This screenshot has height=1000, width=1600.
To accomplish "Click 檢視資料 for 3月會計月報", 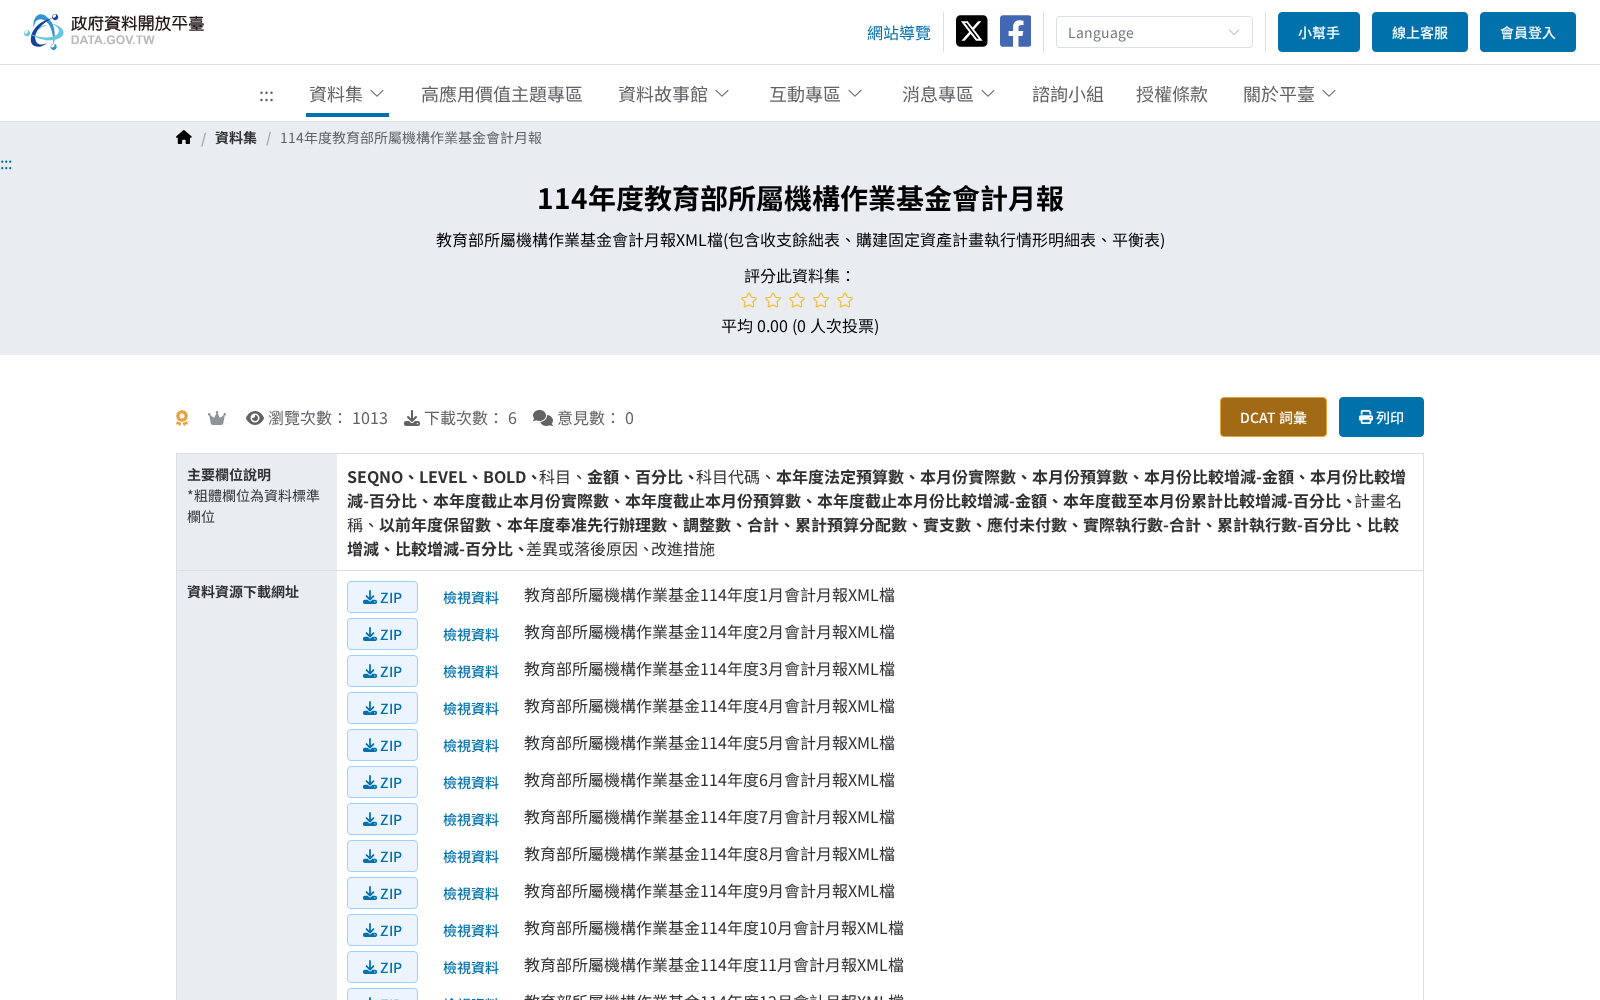I will point(471,671).
